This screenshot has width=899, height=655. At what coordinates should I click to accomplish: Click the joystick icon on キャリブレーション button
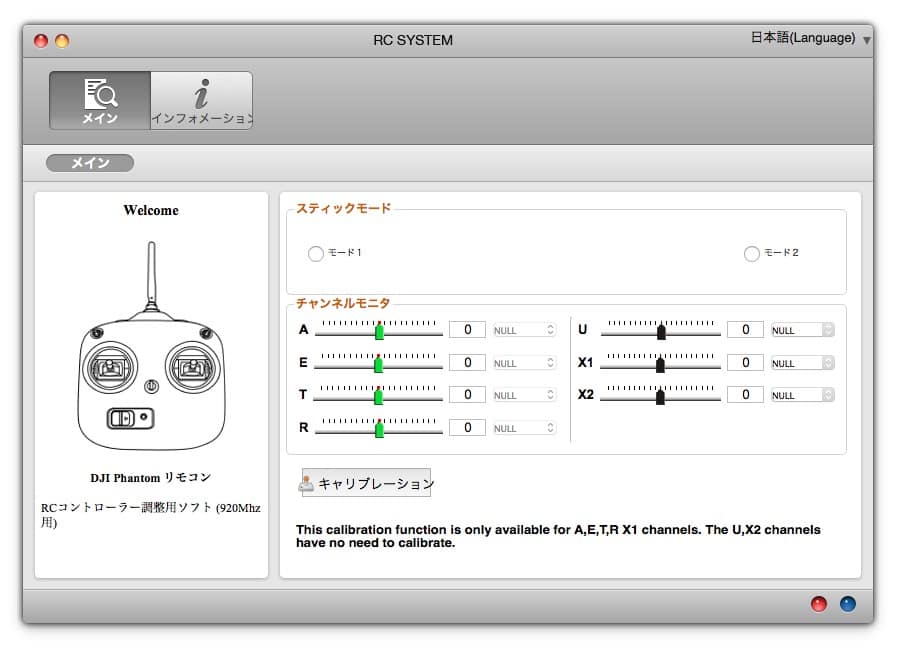tap(307, 484)
